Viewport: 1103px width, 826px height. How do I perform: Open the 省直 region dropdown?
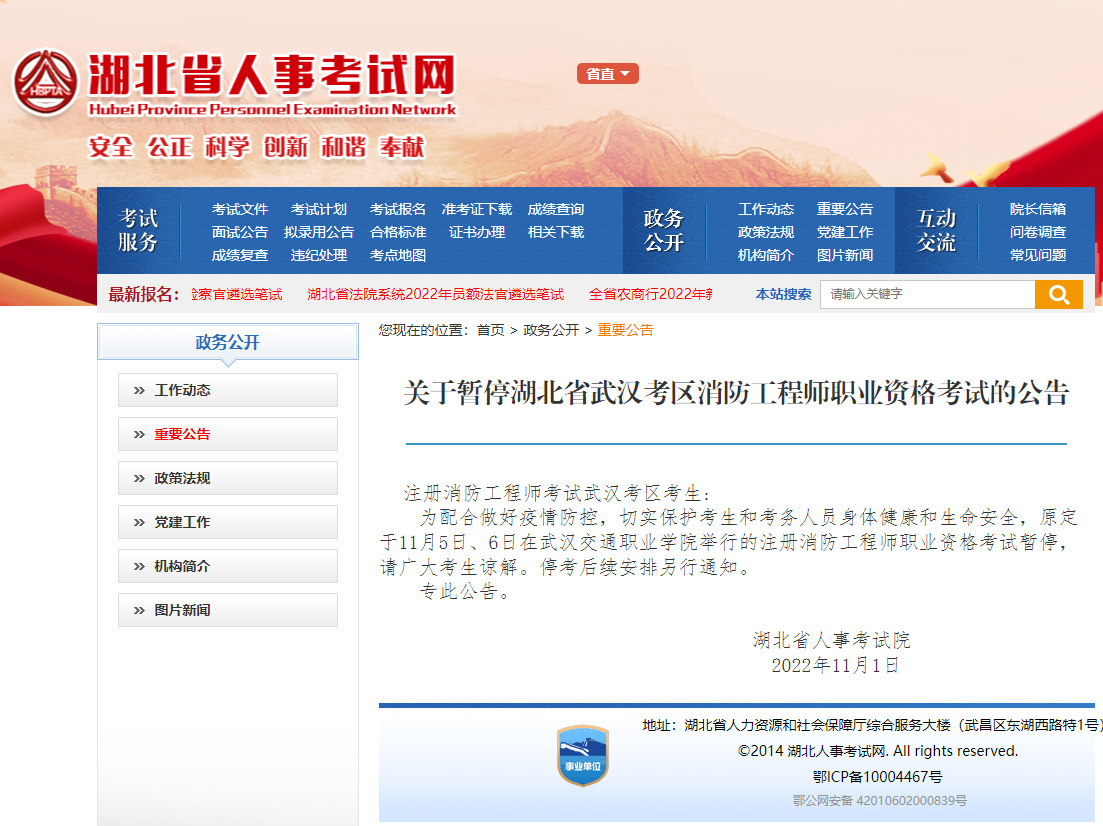[607, 74]
